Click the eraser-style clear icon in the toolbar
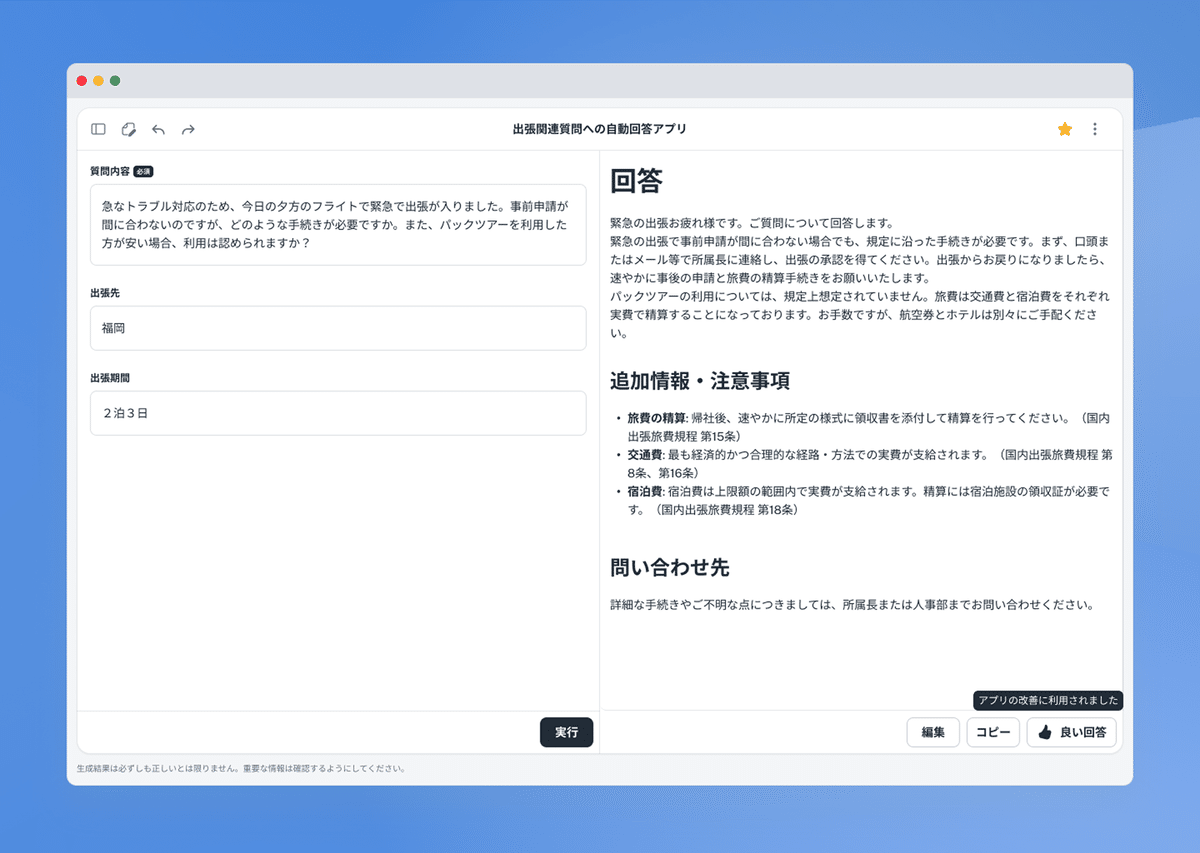This screenshot has height=853, width=1200. (x=128, y=129)
